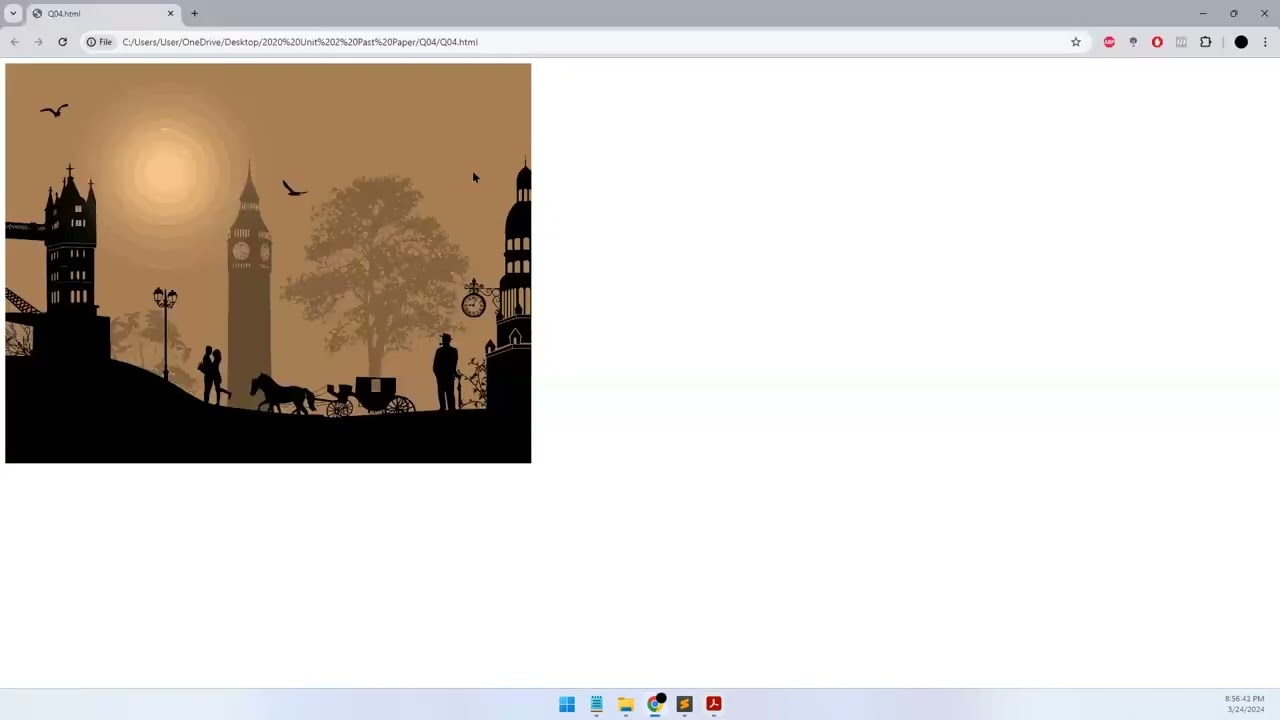This screenshot has width=1280, height=720.
Task: Open the AdBlock Plus extension
Action: (1109, 42)
